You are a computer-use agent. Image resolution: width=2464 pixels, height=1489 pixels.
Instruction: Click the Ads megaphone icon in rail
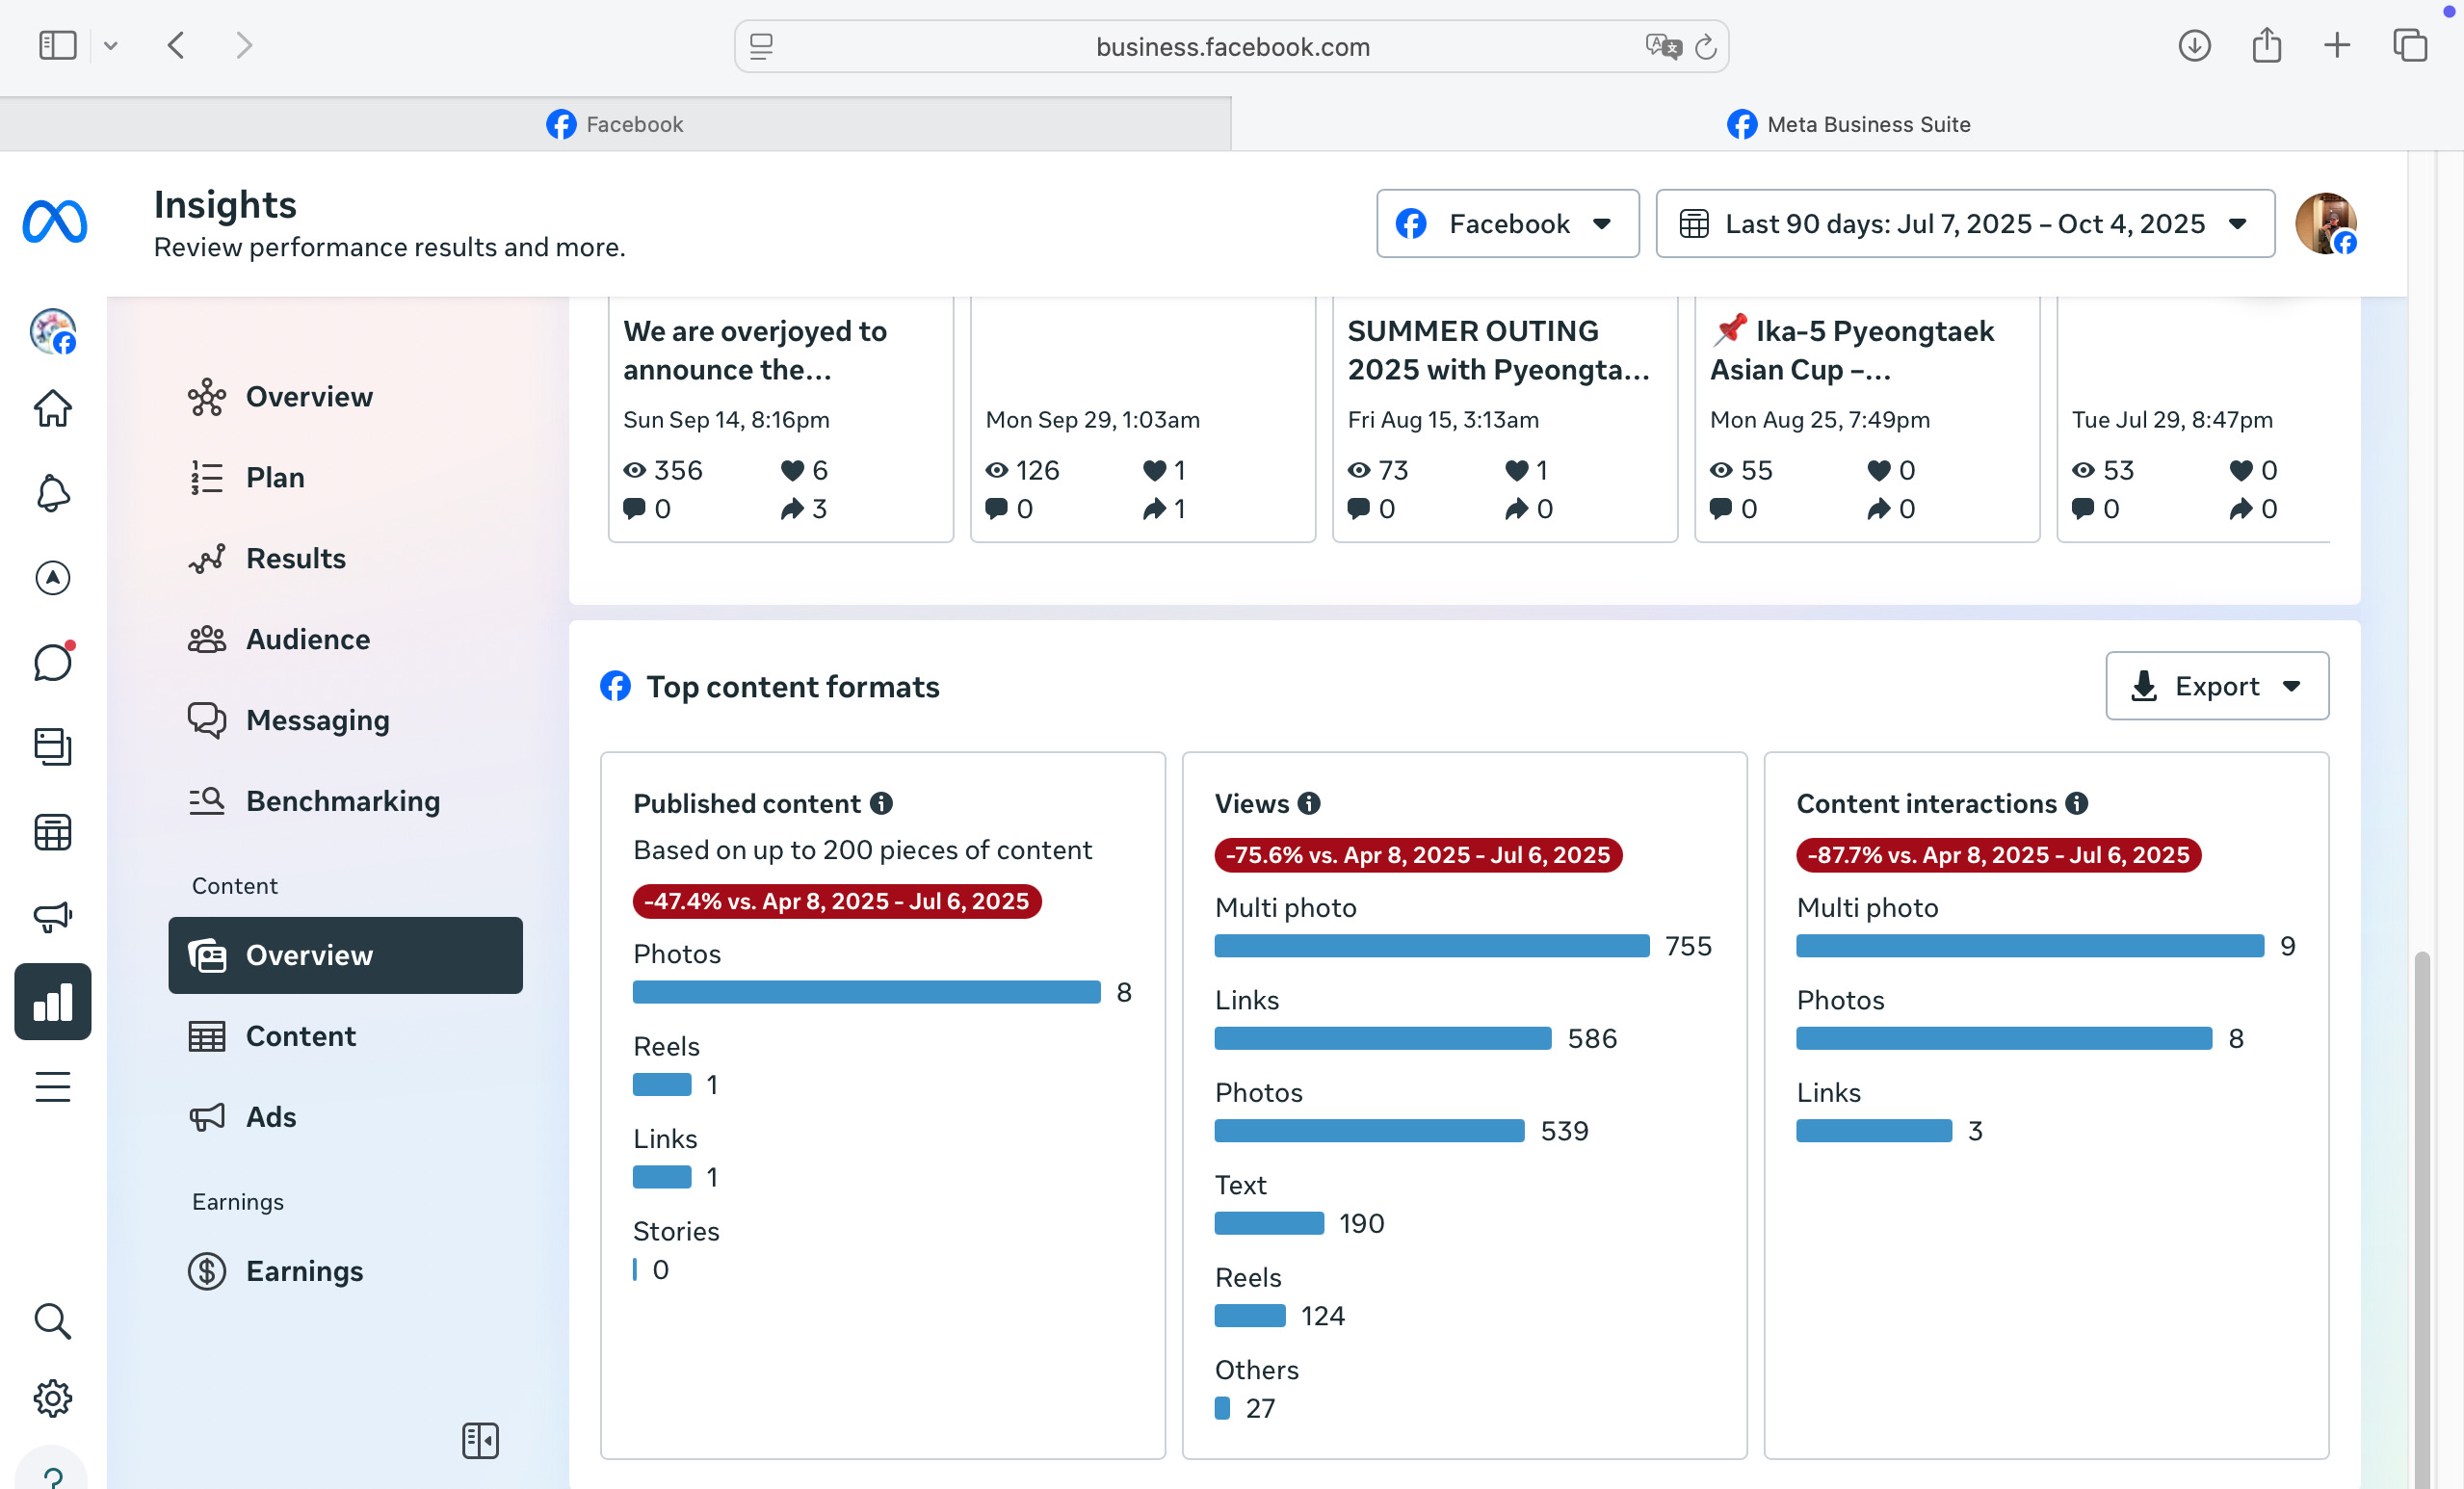point(52,916)
